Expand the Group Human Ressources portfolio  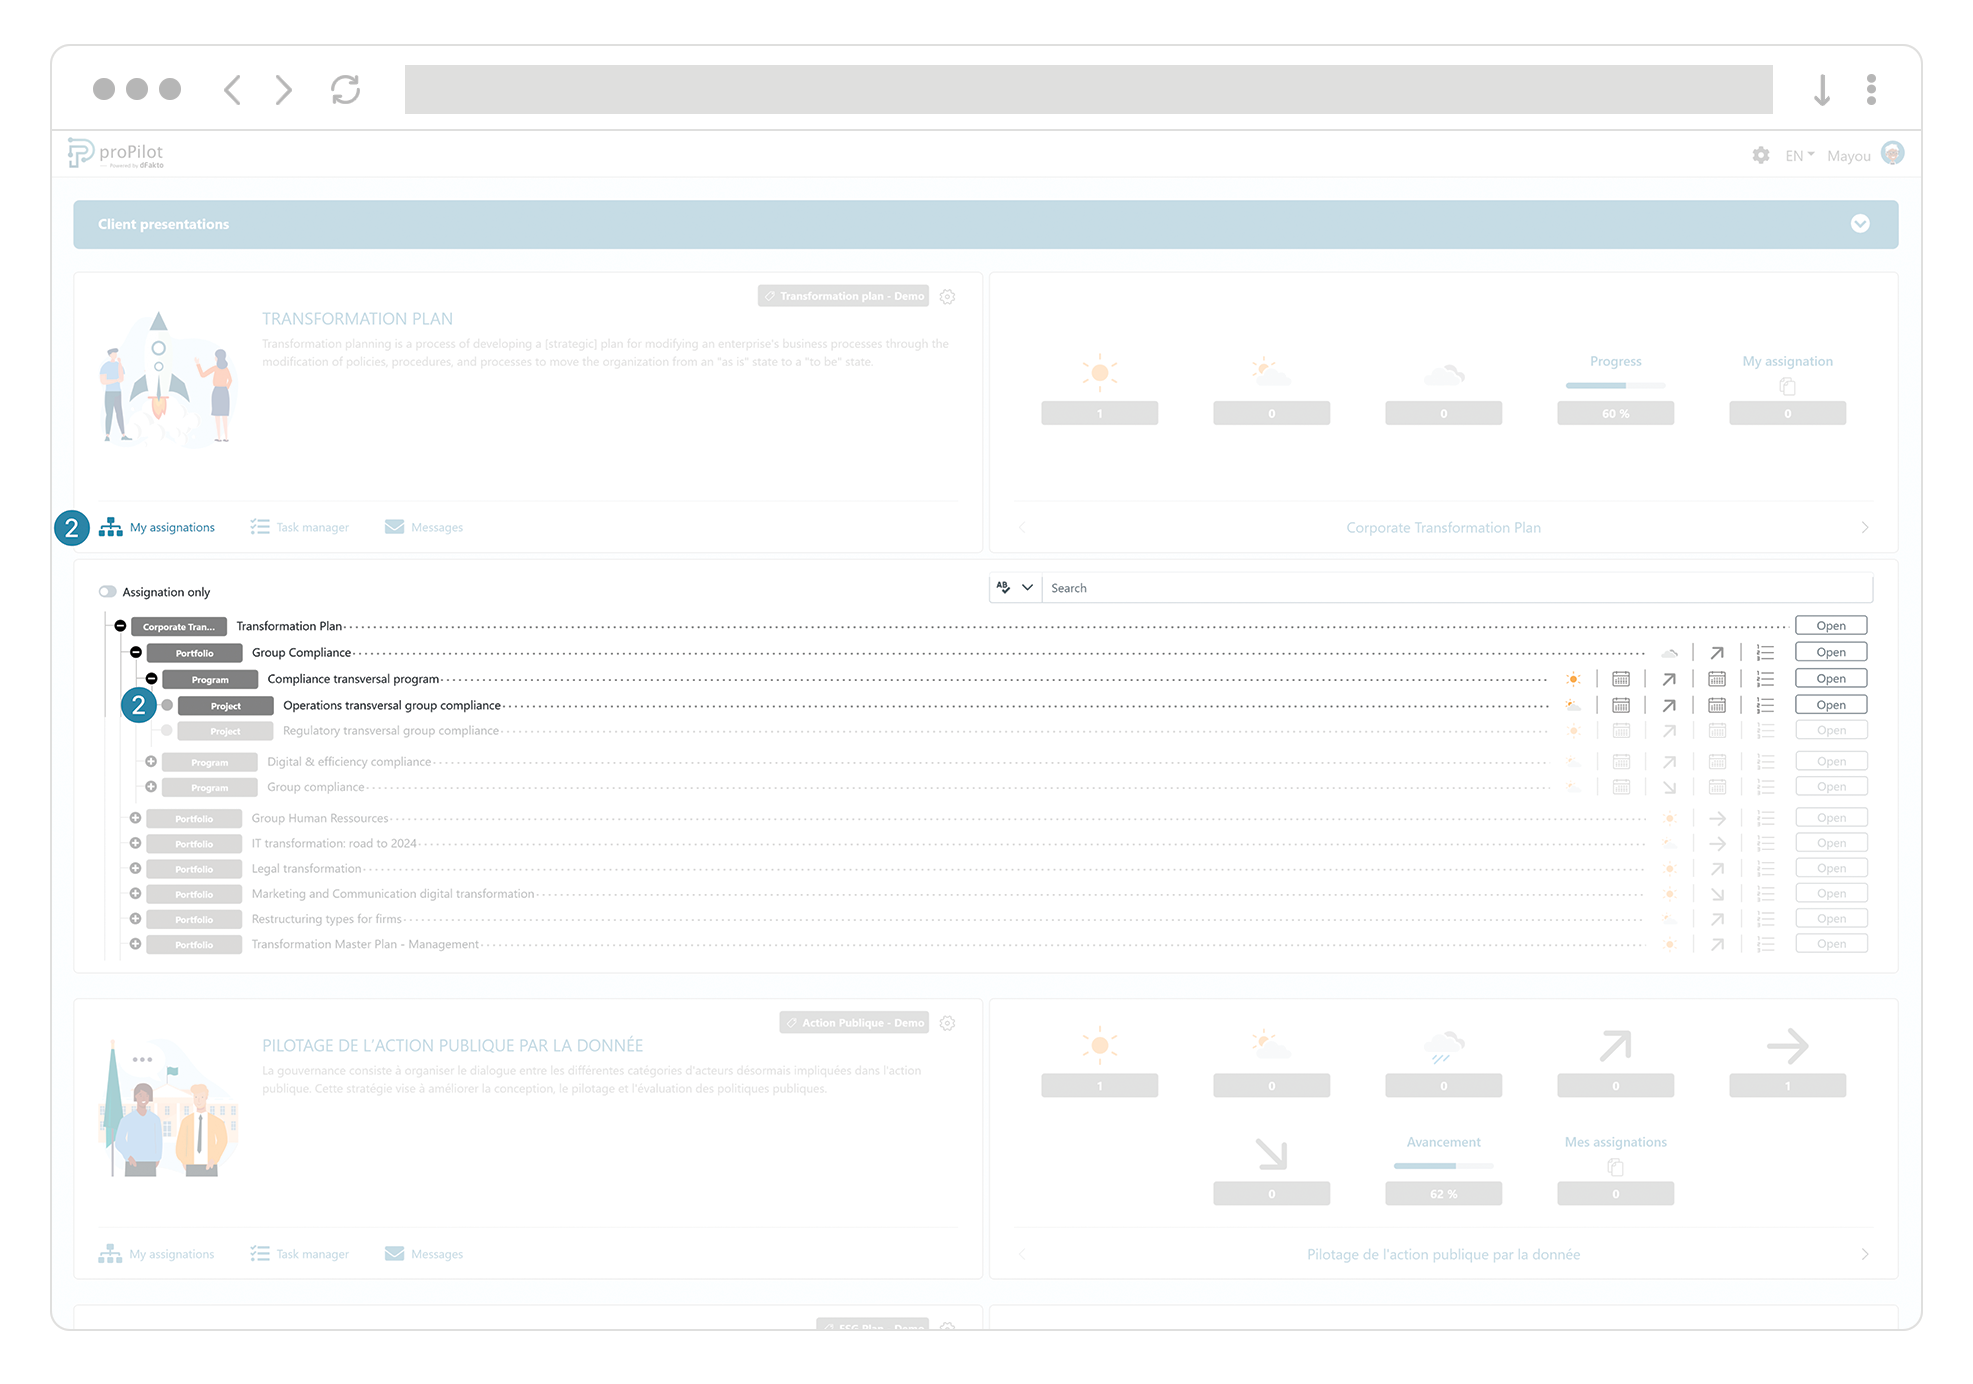136,818
